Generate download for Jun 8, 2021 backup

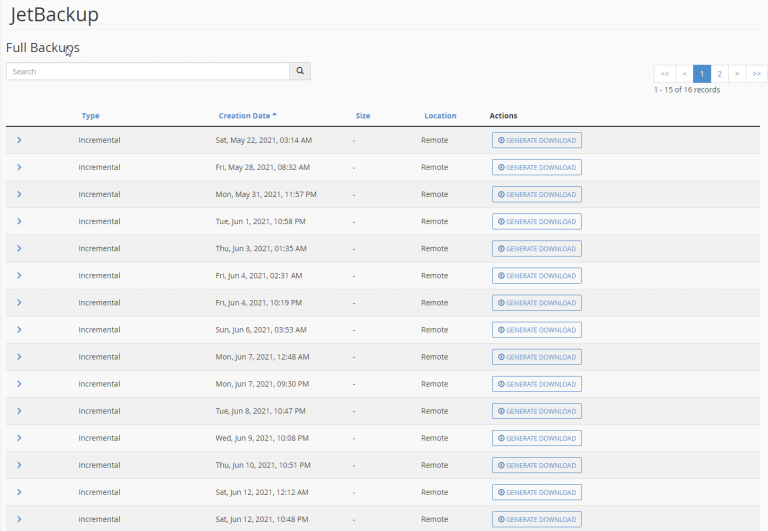[536, 410]
